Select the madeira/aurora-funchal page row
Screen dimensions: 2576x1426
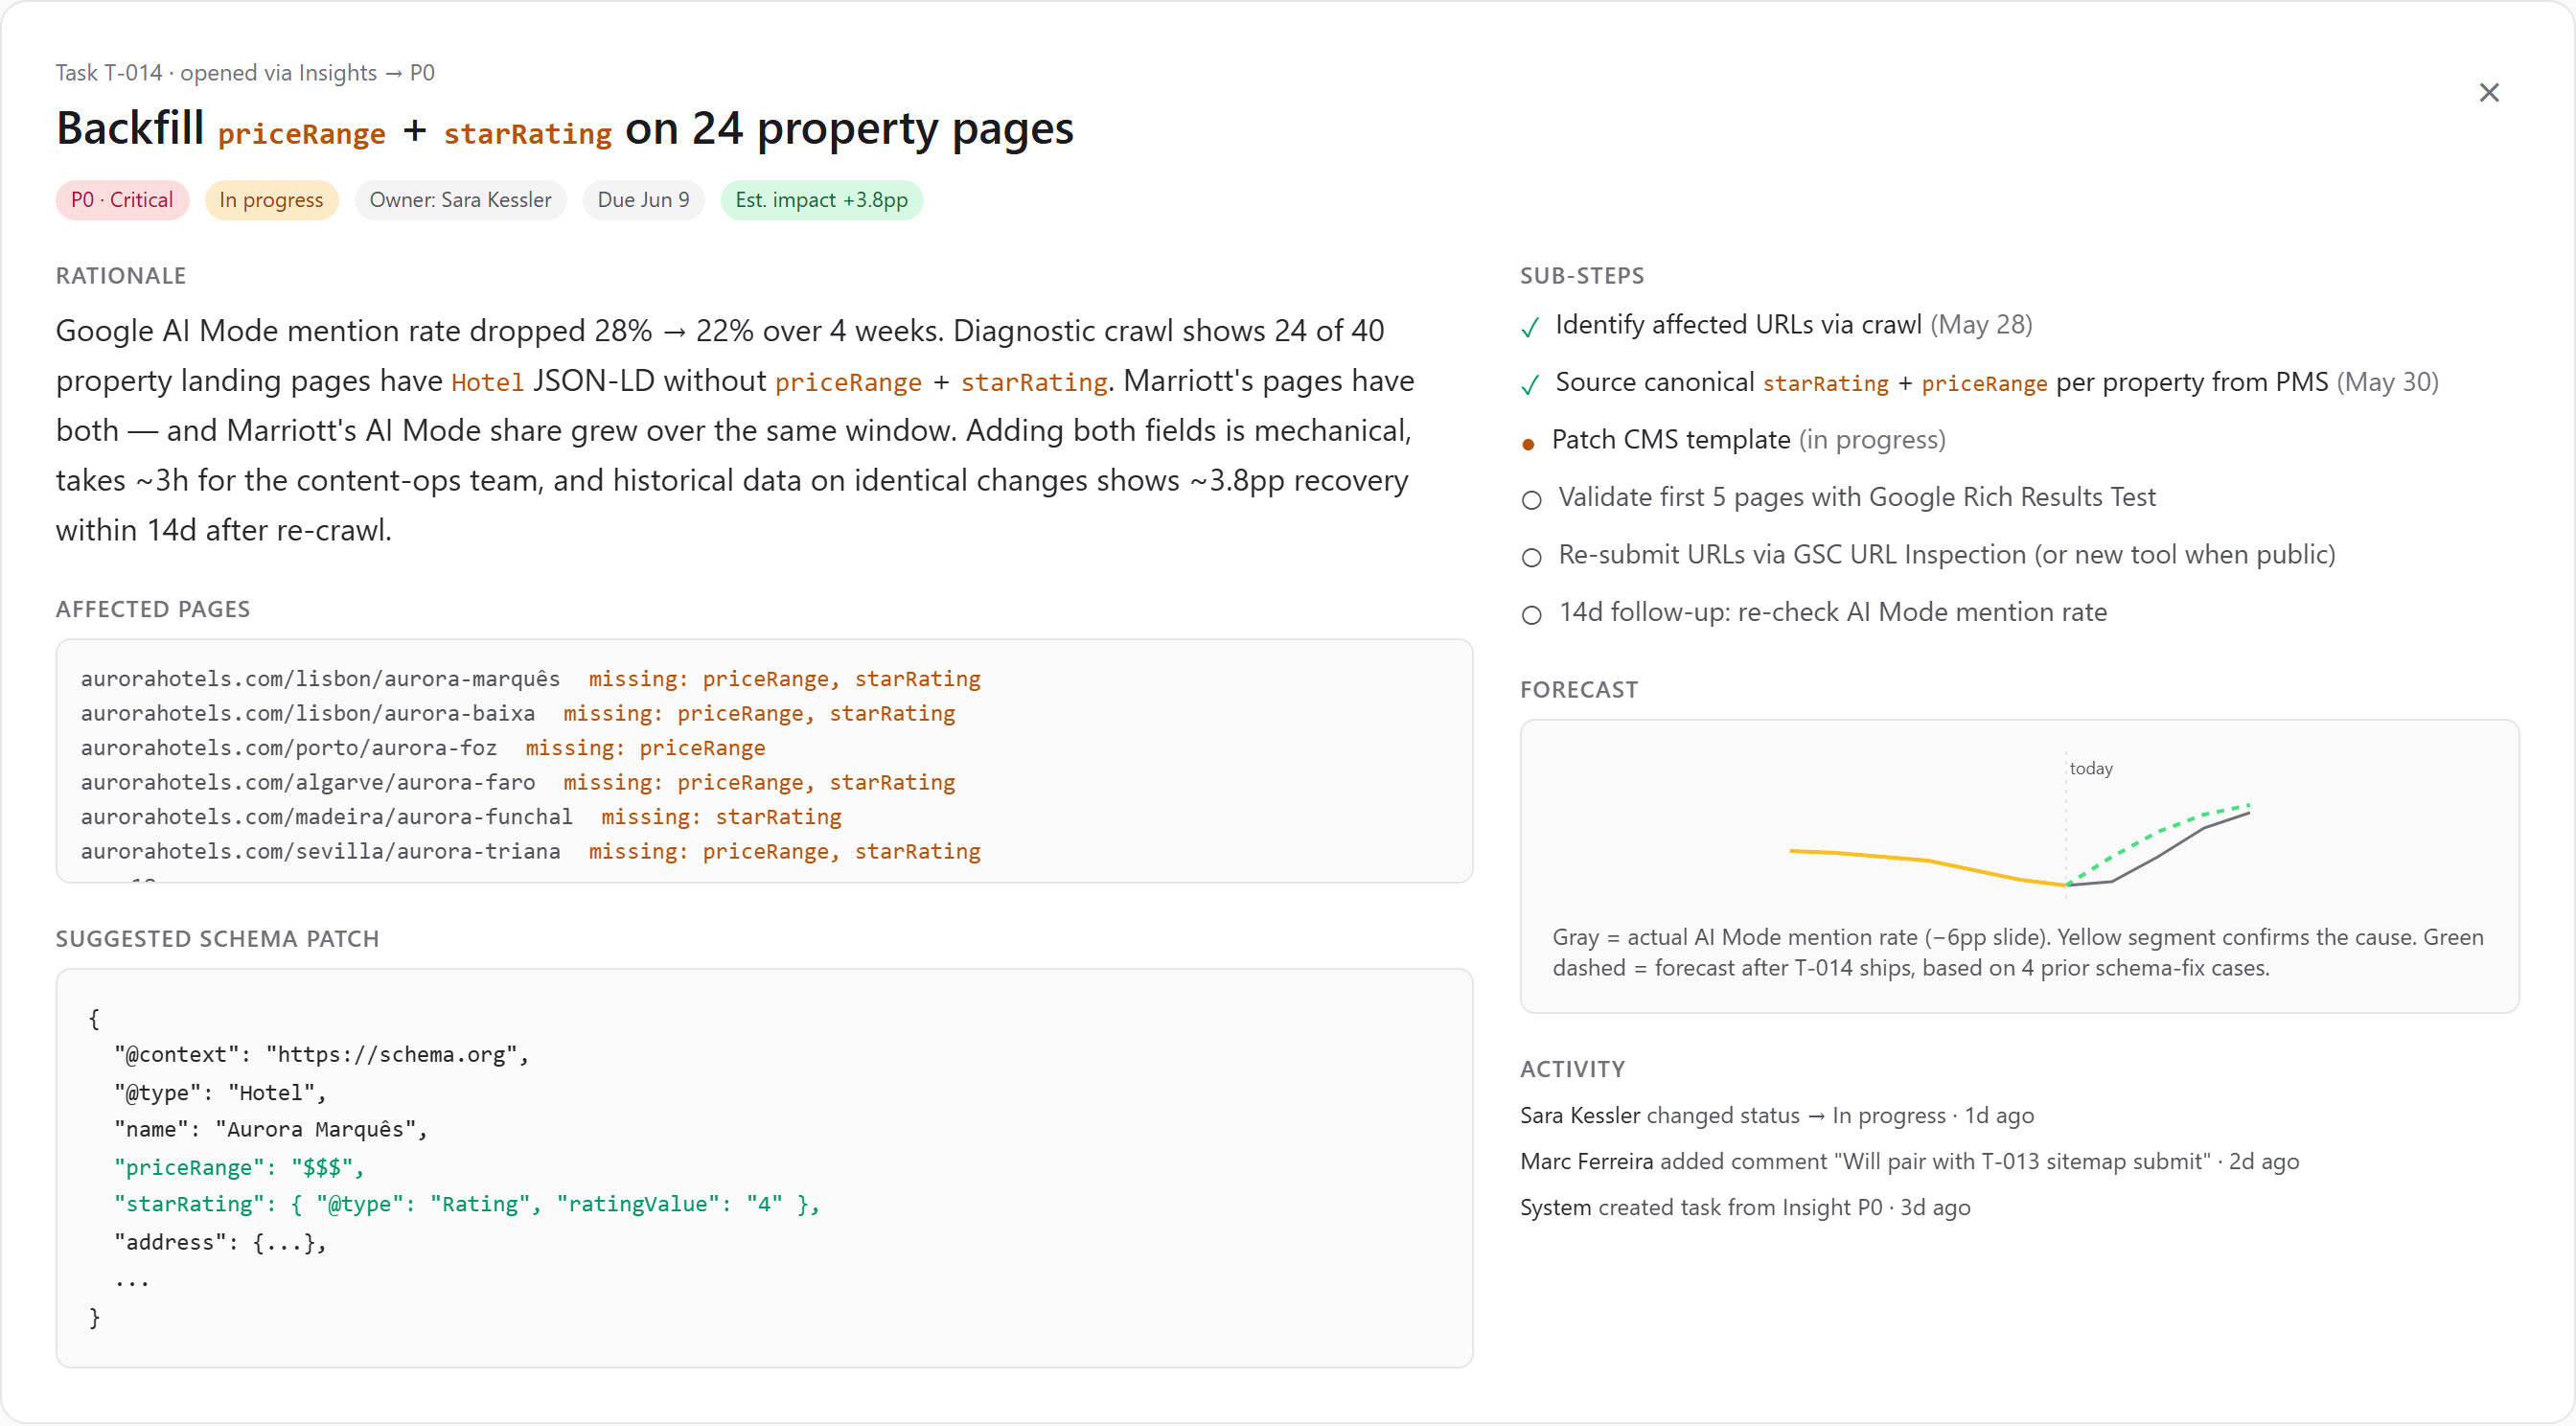coord(461,817)
